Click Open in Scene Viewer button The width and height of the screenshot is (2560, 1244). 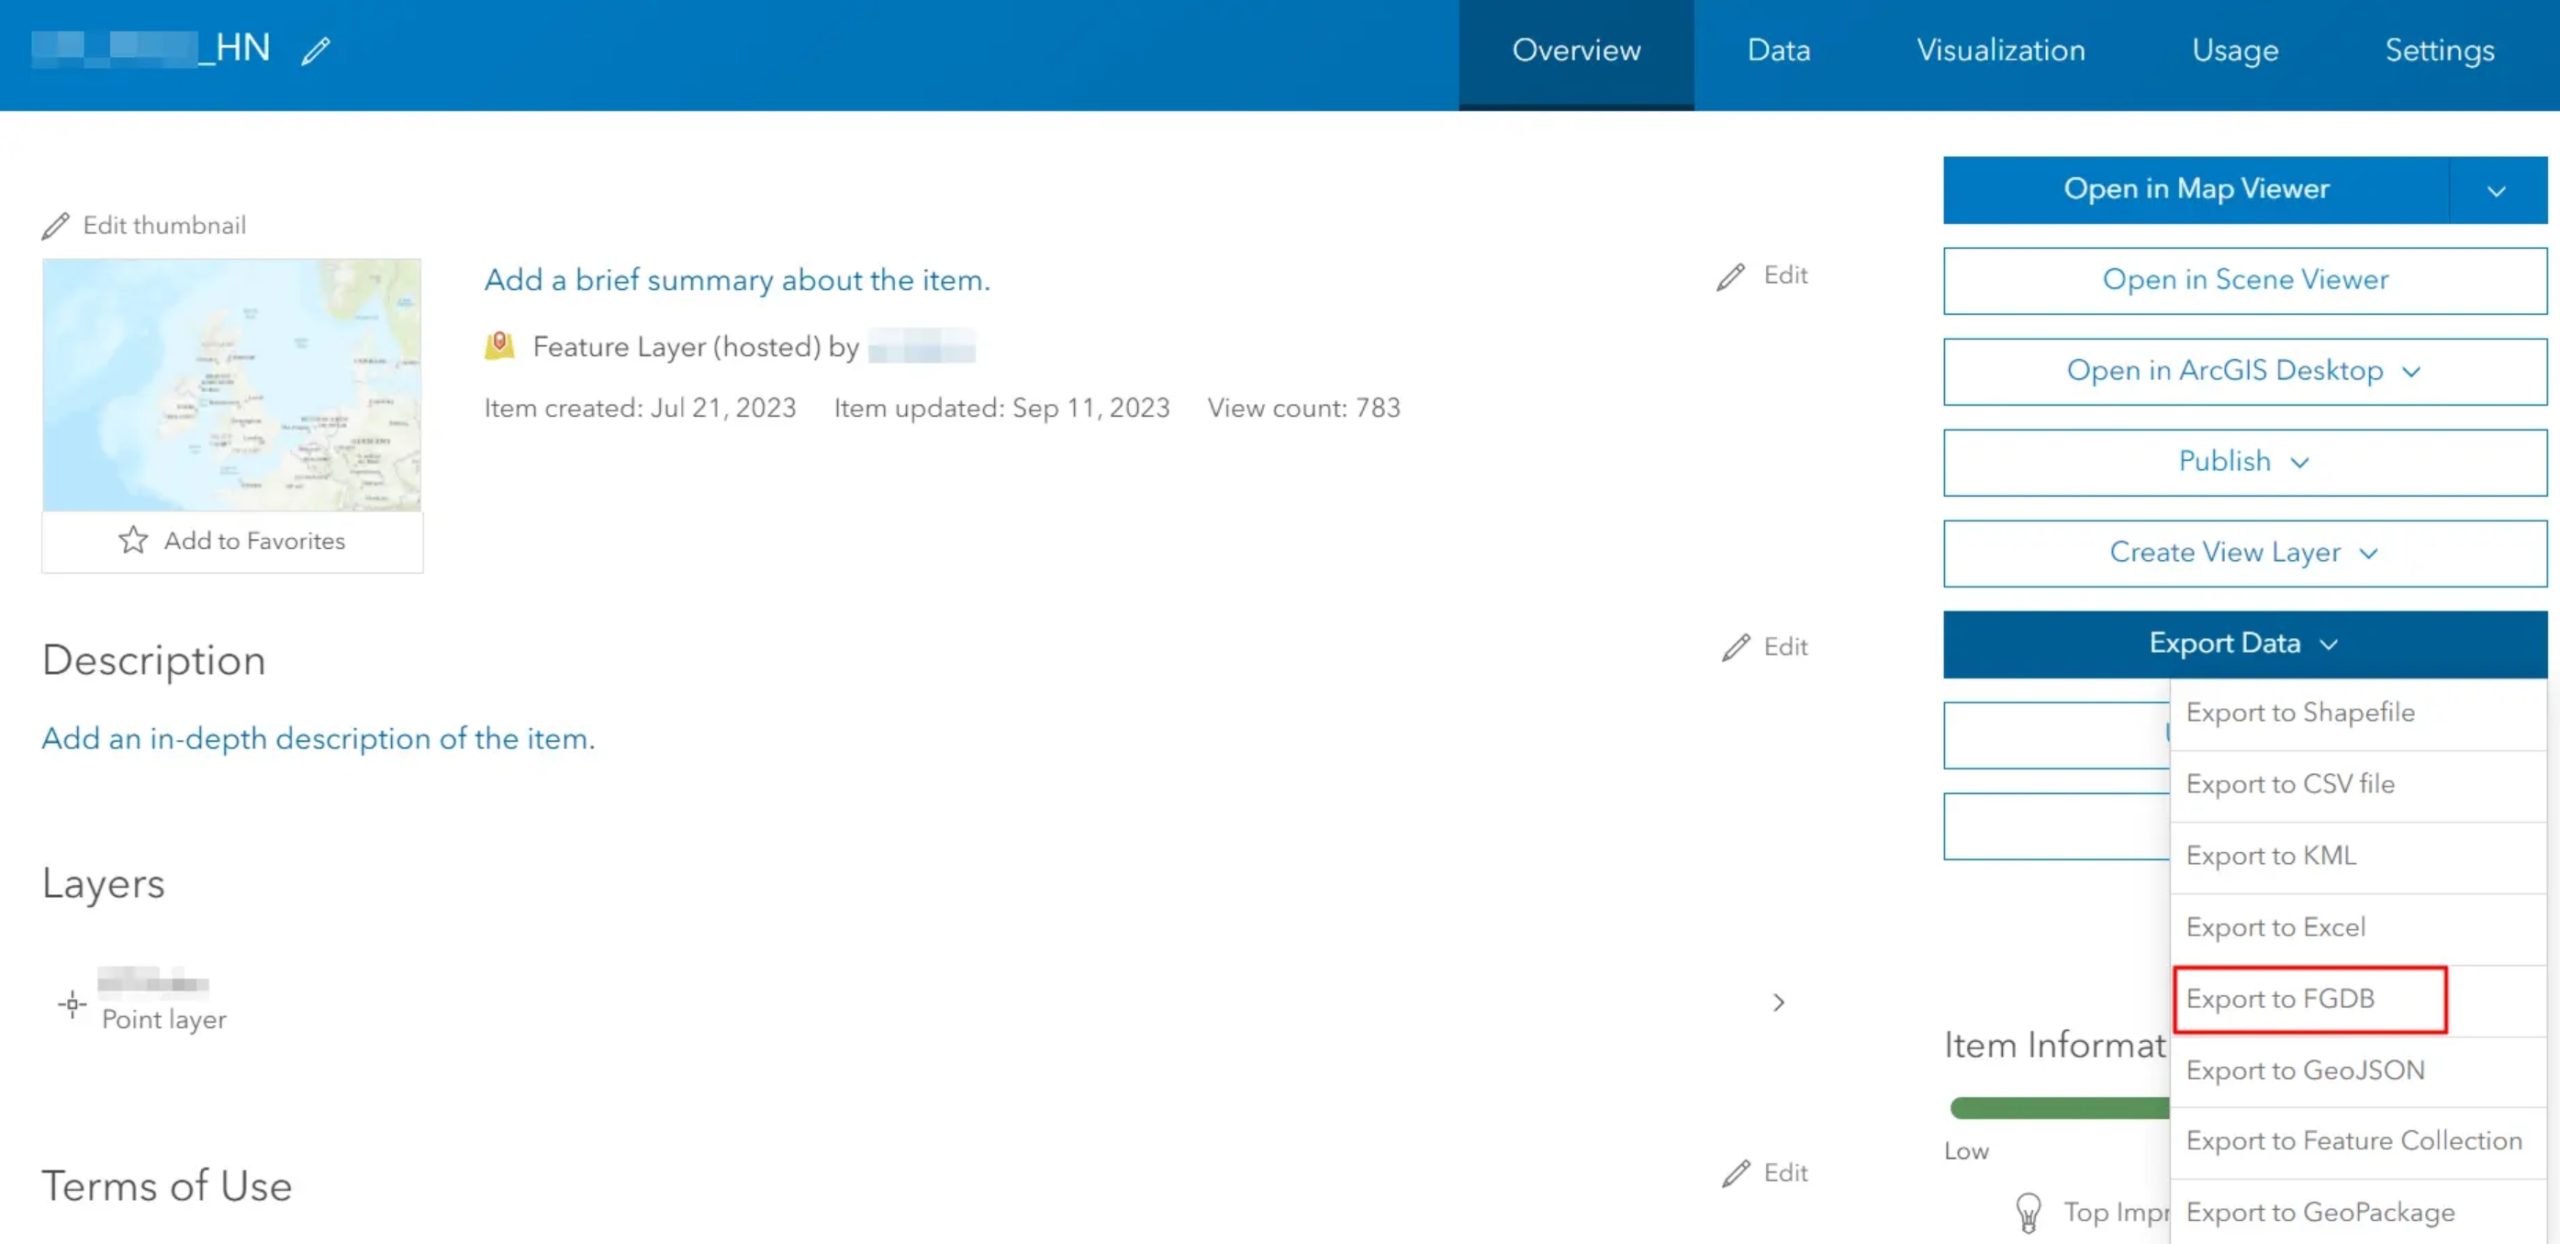point(2245,281)
